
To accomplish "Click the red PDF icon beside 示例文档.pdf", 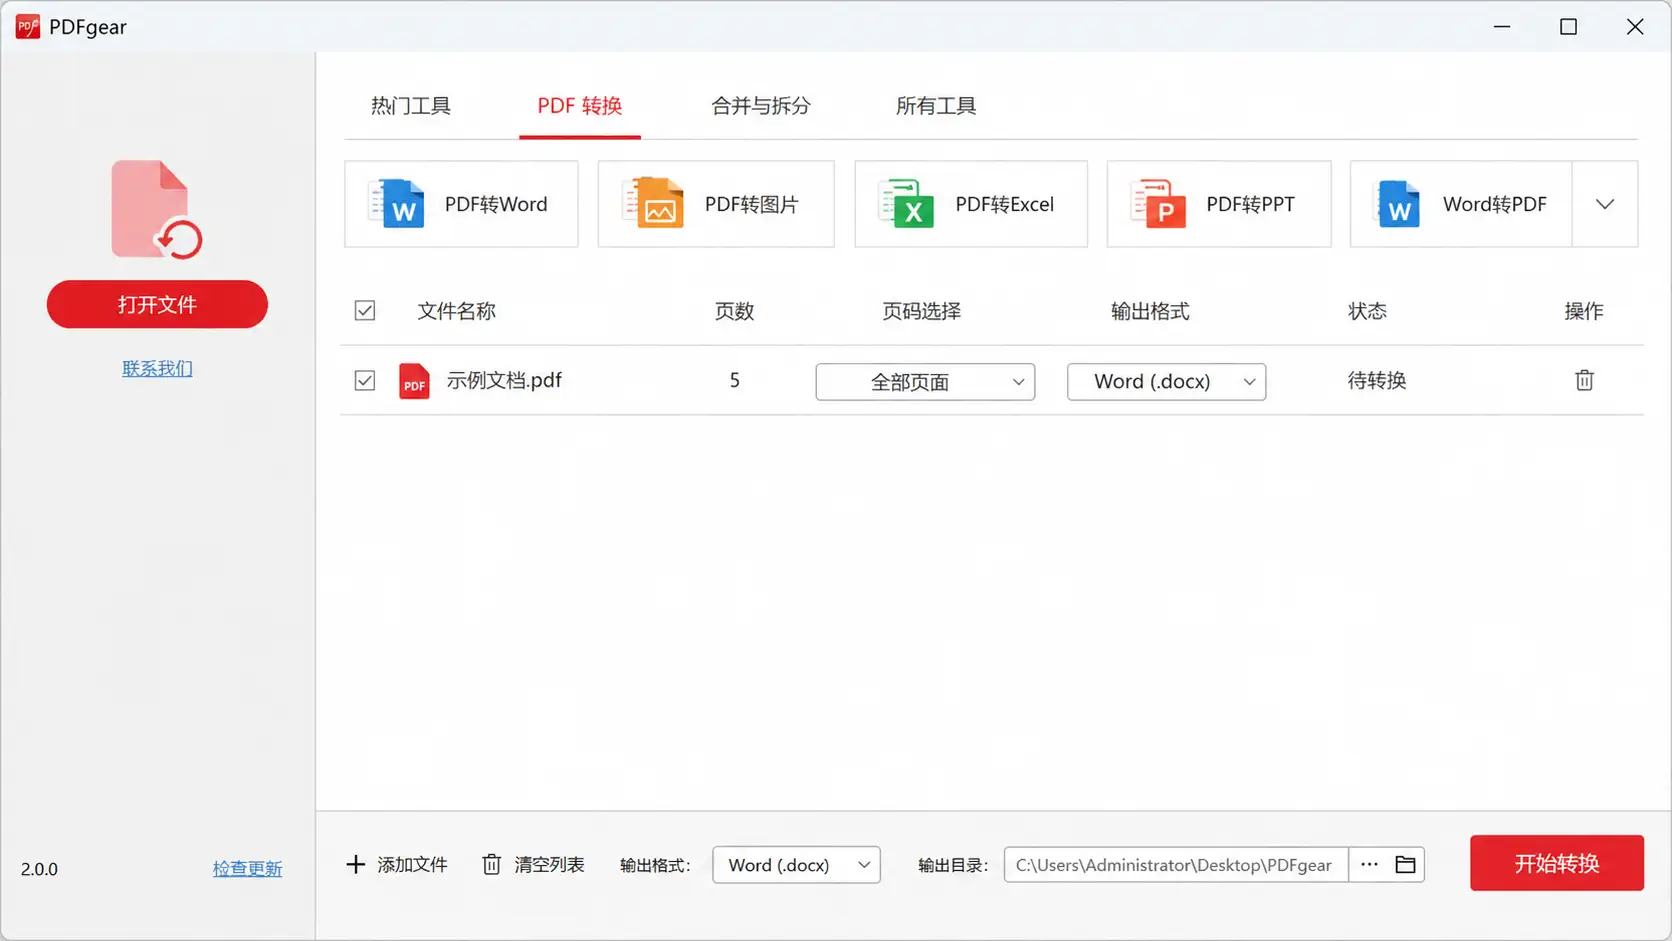I will click(x=414, y=381).
